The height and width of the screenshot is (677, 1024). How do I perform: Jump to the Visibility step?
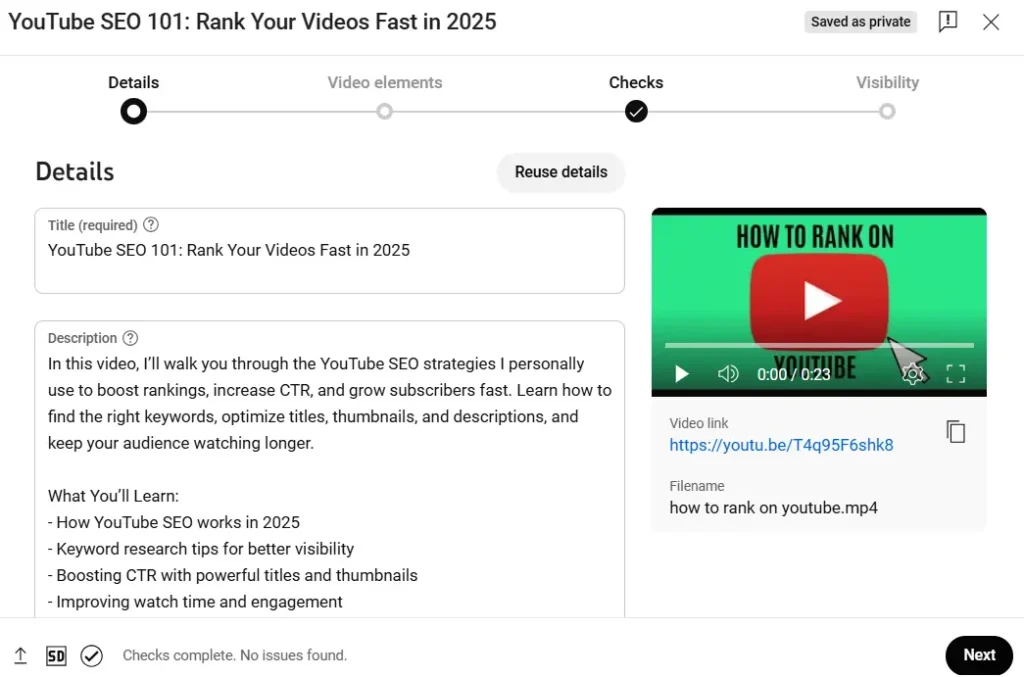tap(887, 112)
